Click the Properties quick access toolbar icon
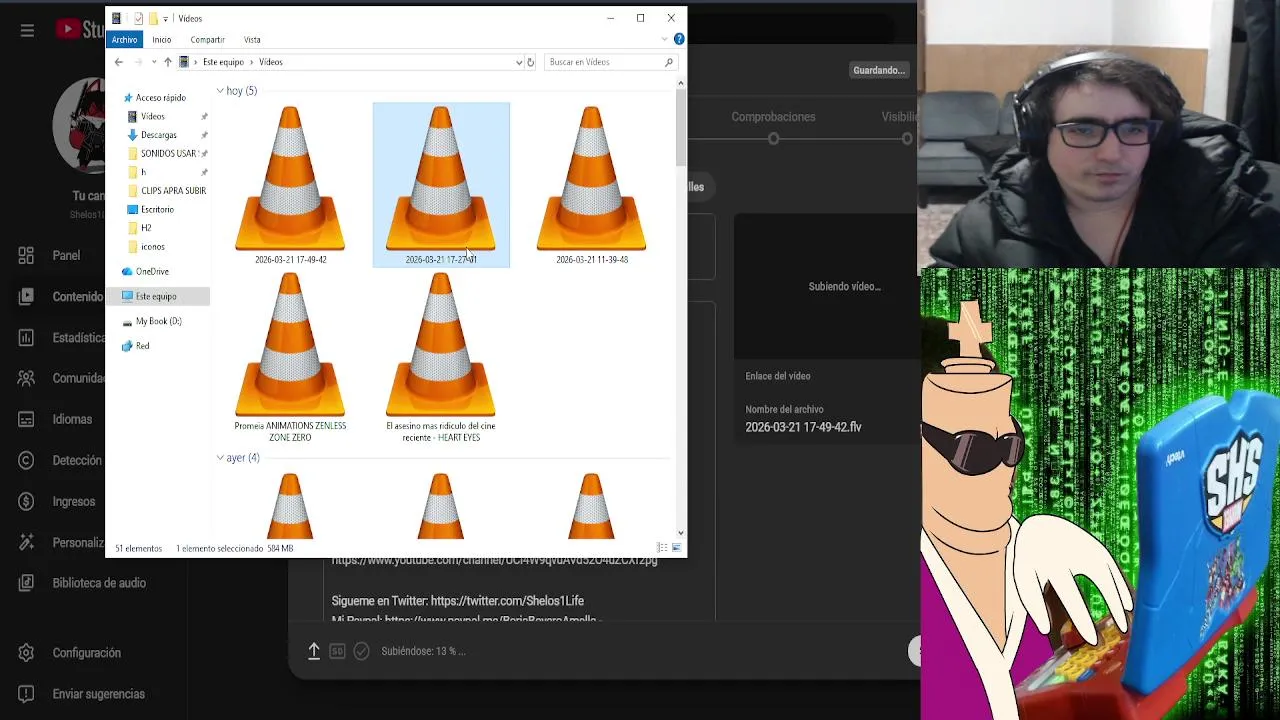The height and width of the screenshot is (720, 1280). 138,18
